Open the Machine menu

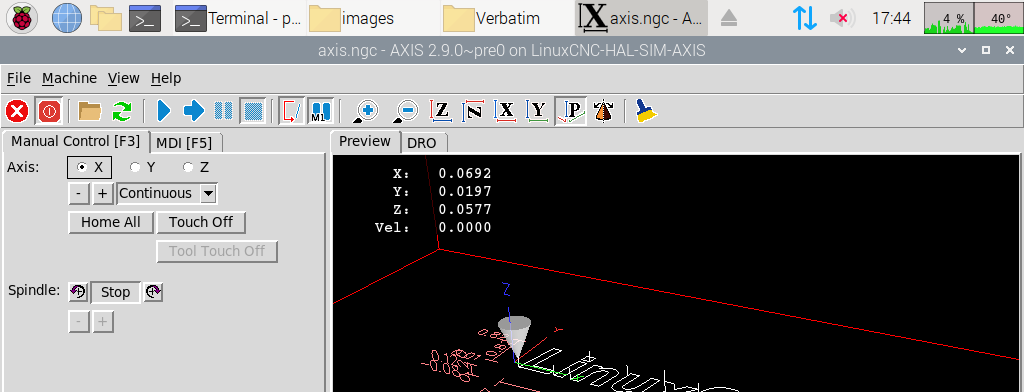click(x=69, y=78)
